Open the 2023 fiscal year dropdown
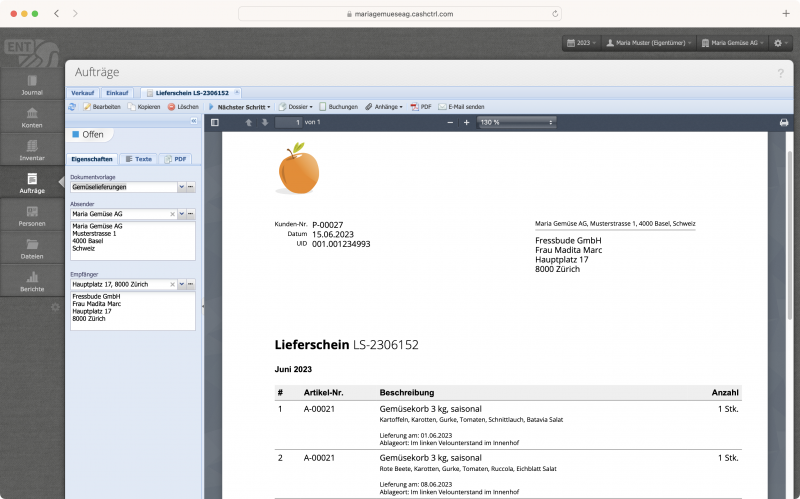This screenshot has width=800, height=499. coord(582,43)
